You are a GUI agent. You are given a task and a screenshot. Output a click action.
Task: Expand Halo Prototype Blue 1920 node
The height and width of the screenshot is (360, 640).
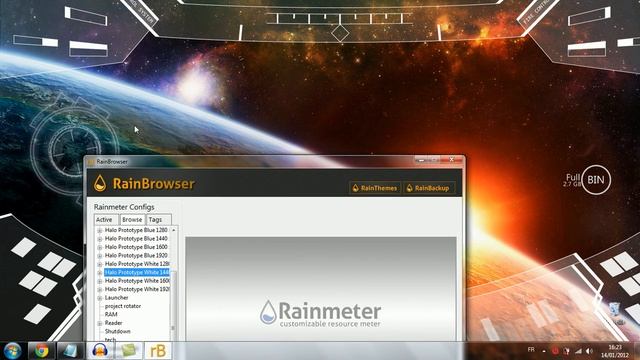tap(100, 256)
